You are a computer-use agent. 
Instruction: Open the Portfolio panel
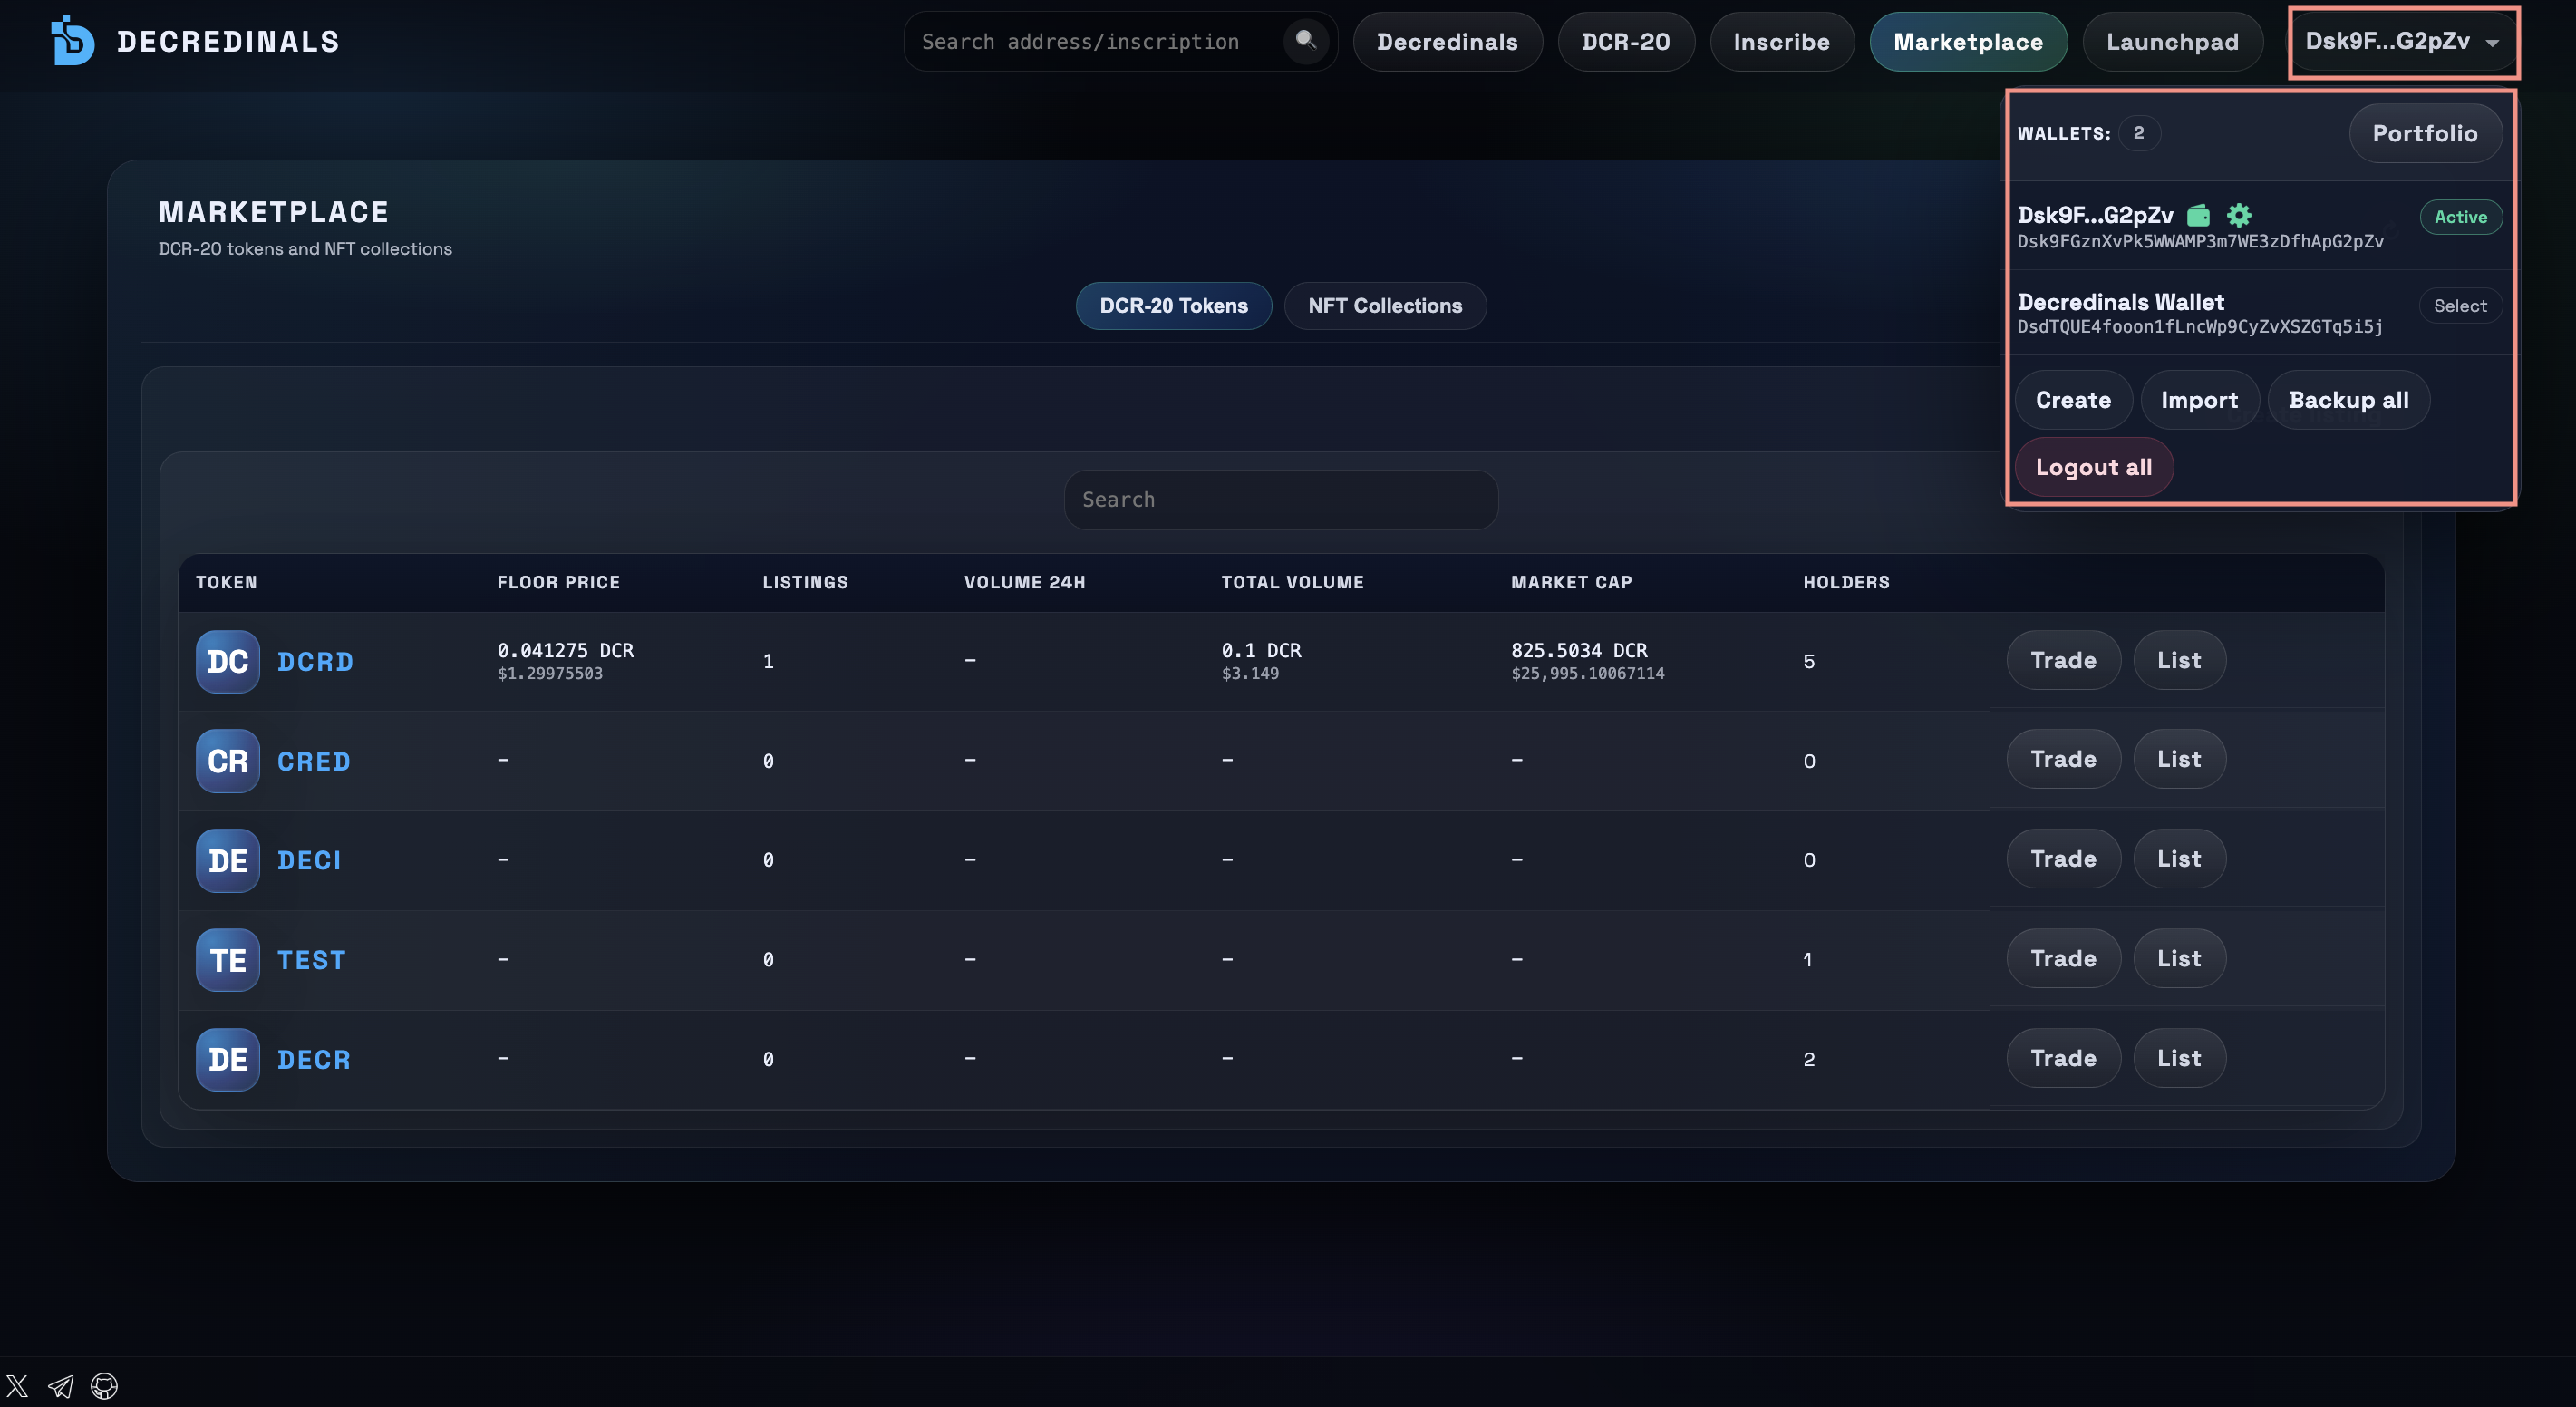tap(2425, 133)
